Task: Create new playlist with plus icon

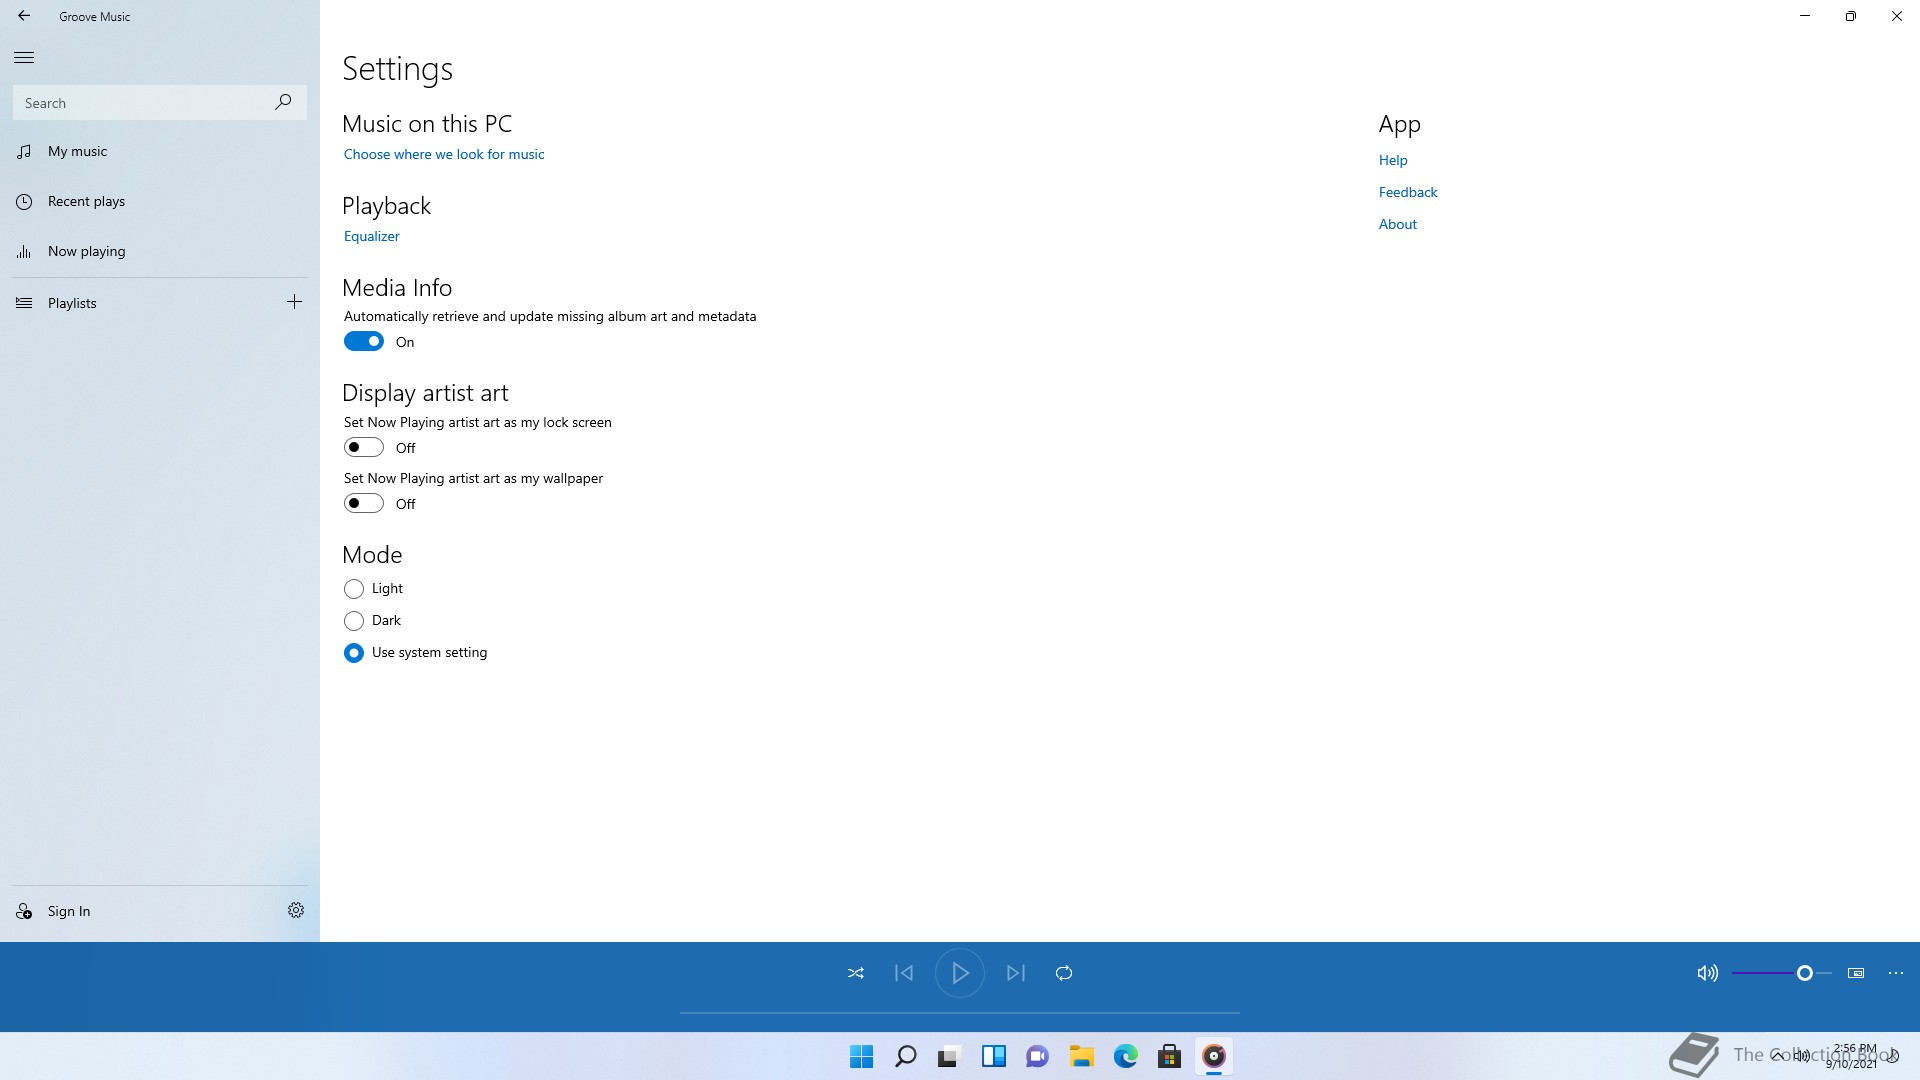Action: click(294, 302)
